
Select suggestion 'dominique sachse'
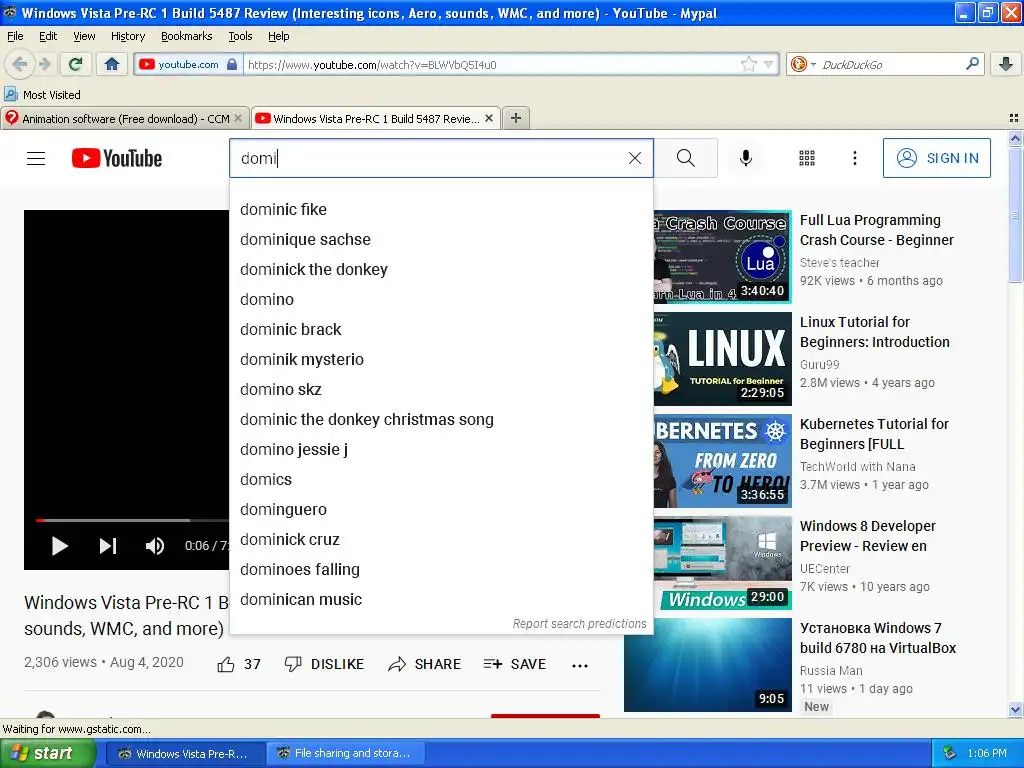[441, 240]
